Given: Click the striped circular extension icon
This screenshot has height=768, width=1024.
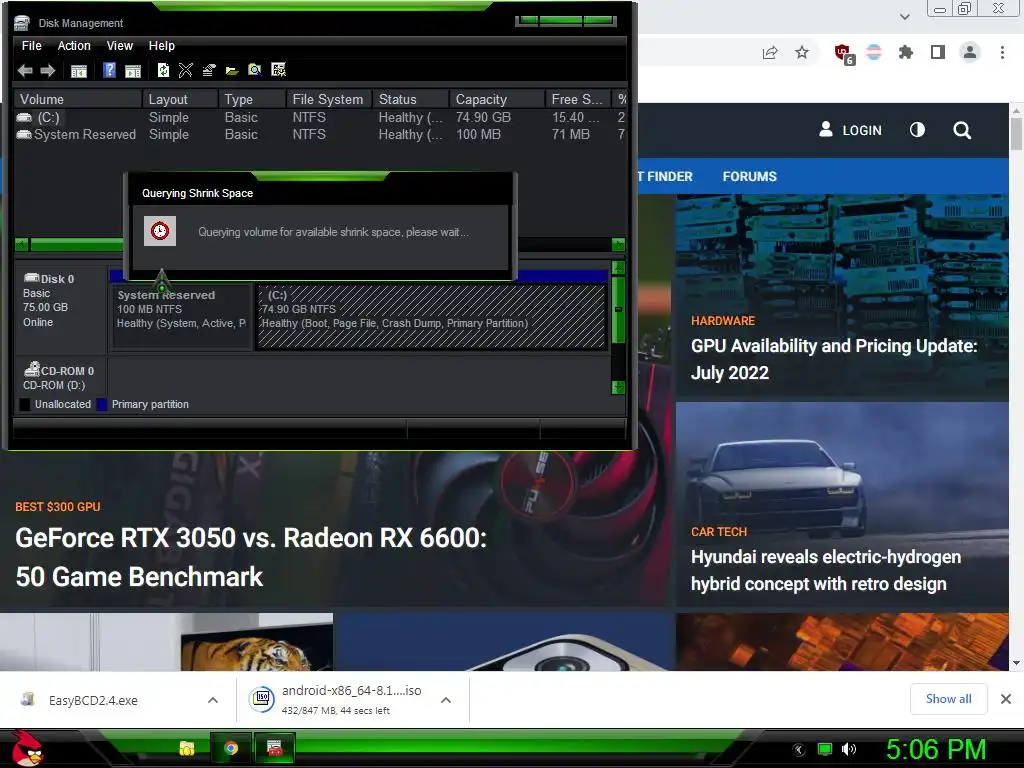Looking at the screenshot, I should [x=874, y=52].
